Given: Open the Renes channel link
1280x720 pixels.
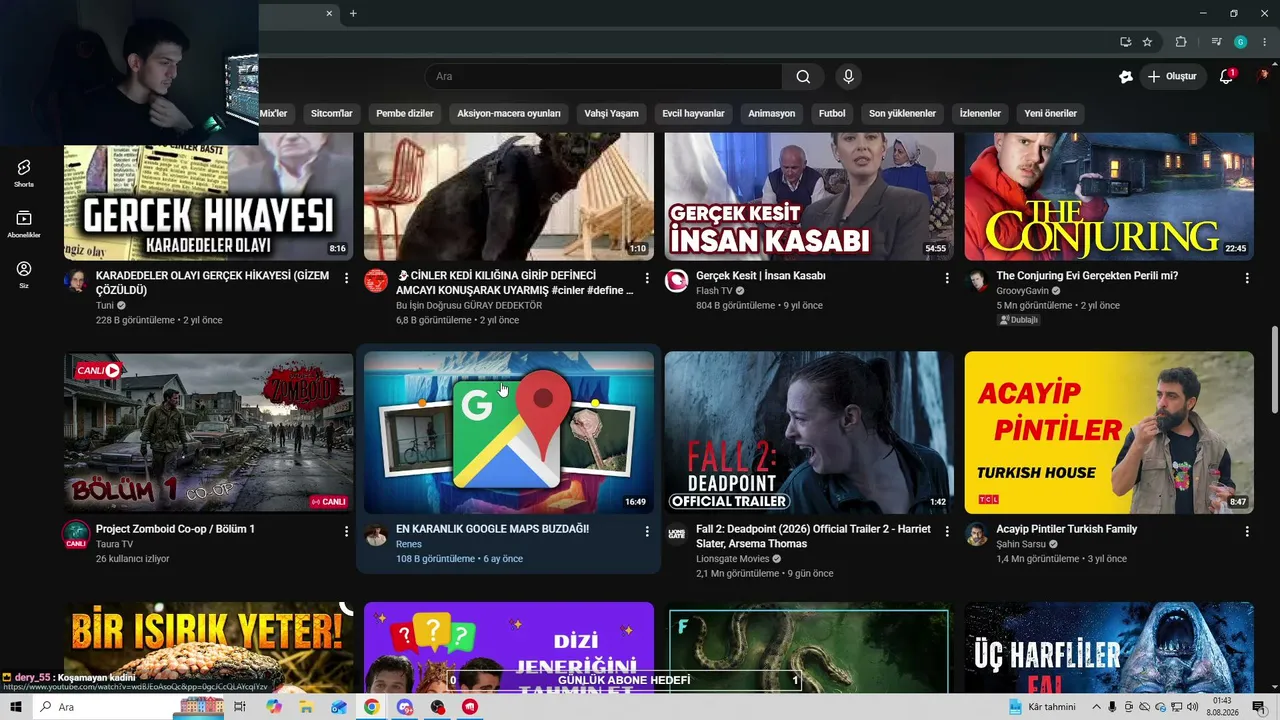Looking at the screenshot, I should coord(409,544).
